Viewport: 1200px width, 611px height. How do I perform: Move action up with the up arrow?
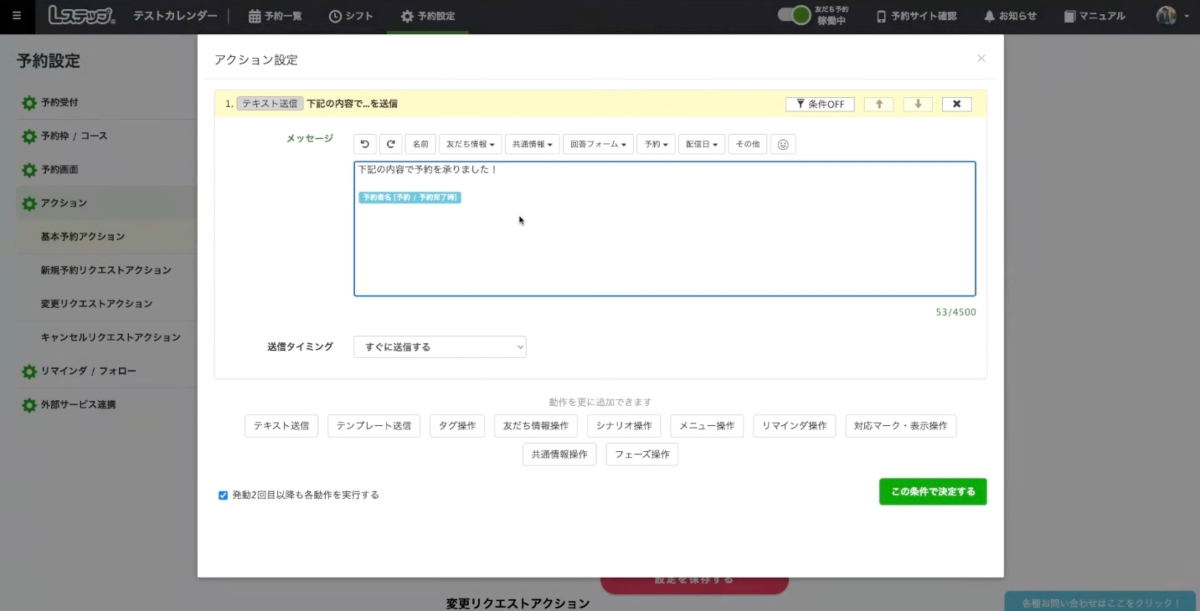pos(878,104)
